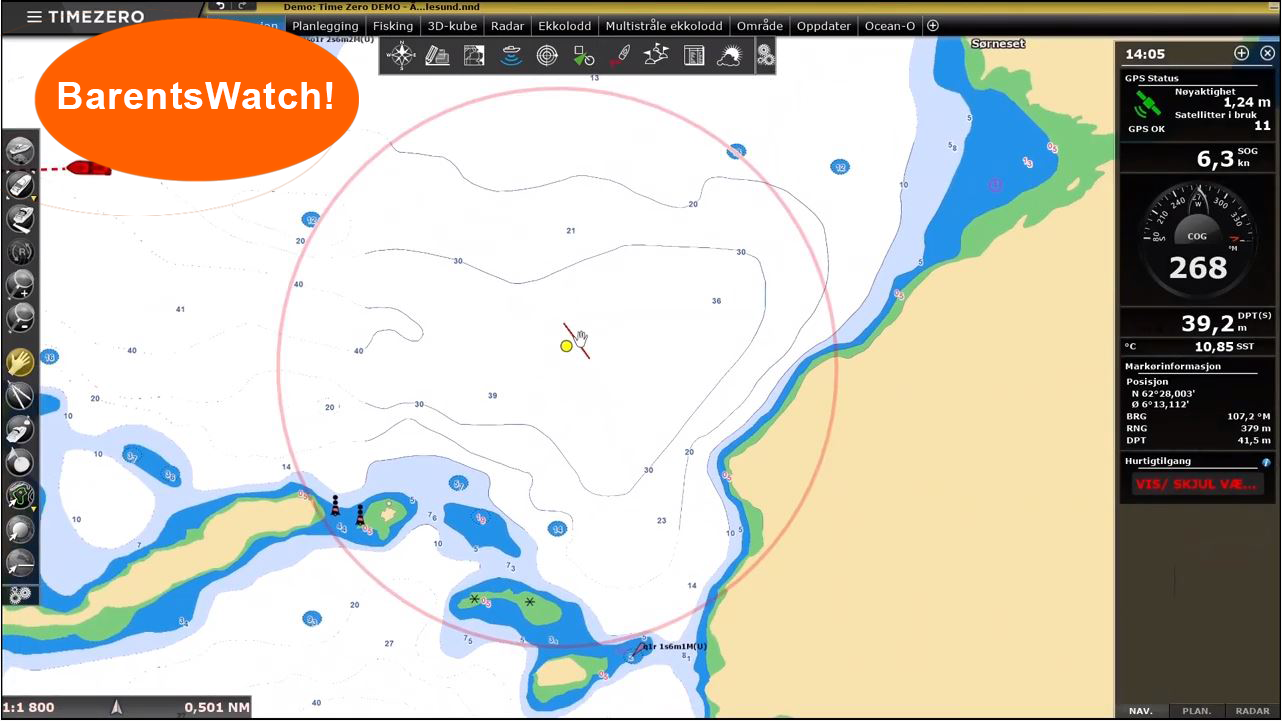
Task: Open the Område tab
Action: (x=760, y=26)
